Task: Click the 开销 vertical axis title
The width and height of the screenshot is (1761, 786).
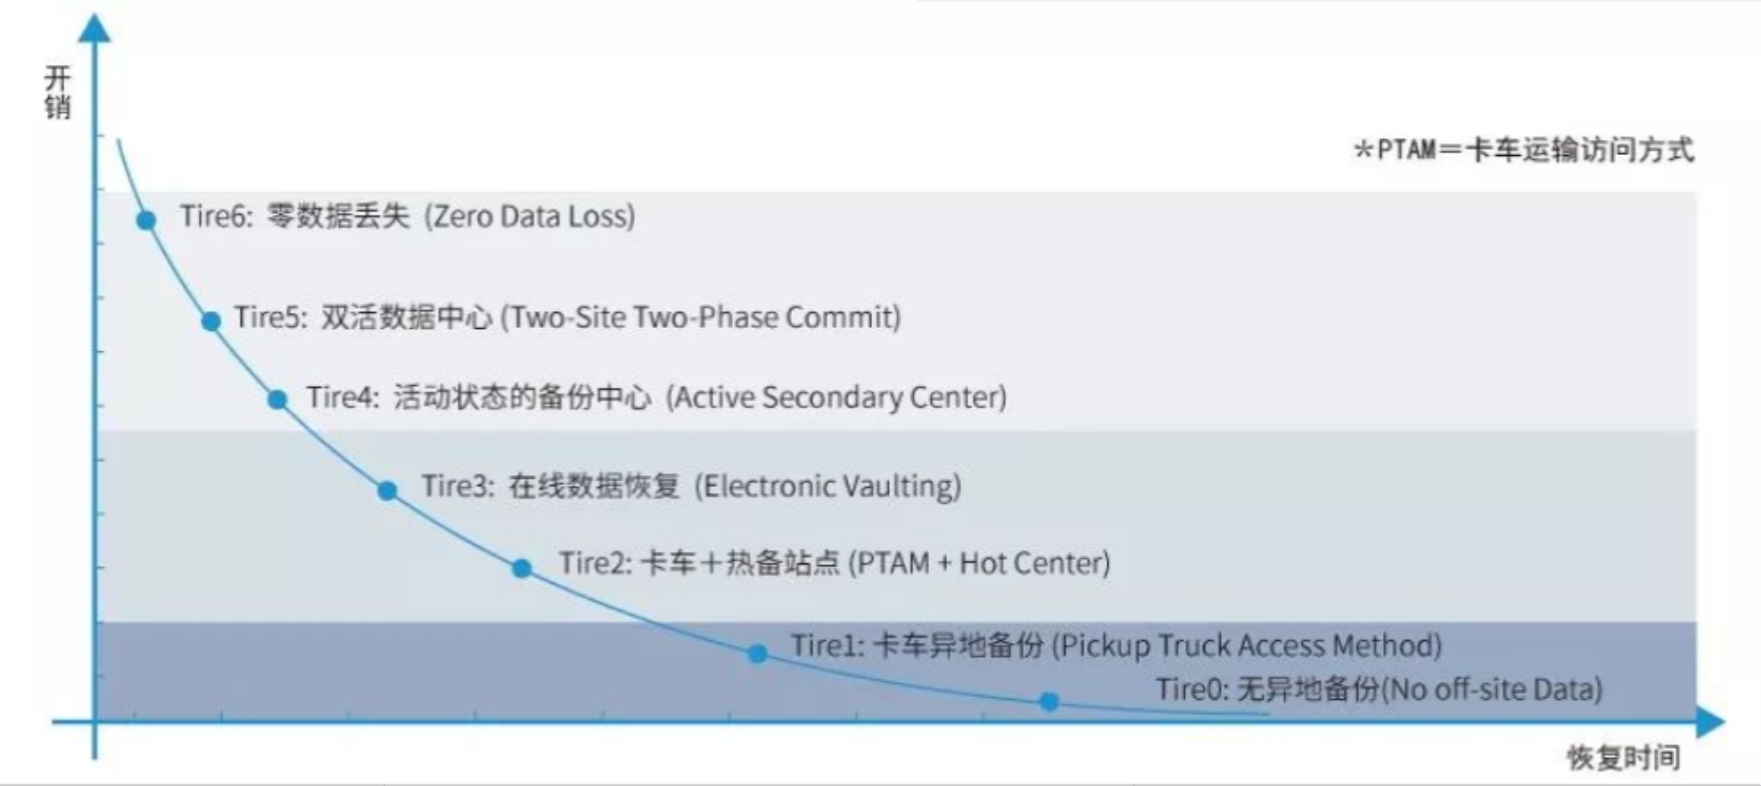Action: coord(58,92)
